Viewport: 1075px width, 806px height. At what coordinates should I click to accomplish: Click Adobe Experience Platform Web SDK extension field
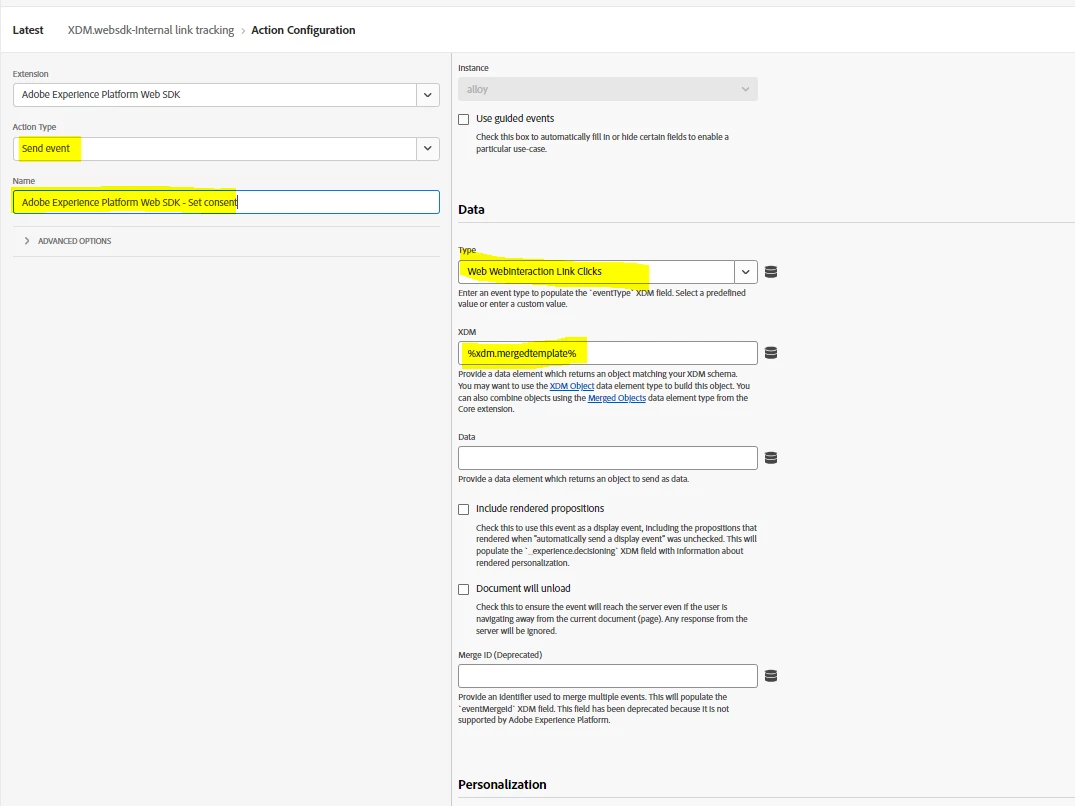click(x=215, y=95)
